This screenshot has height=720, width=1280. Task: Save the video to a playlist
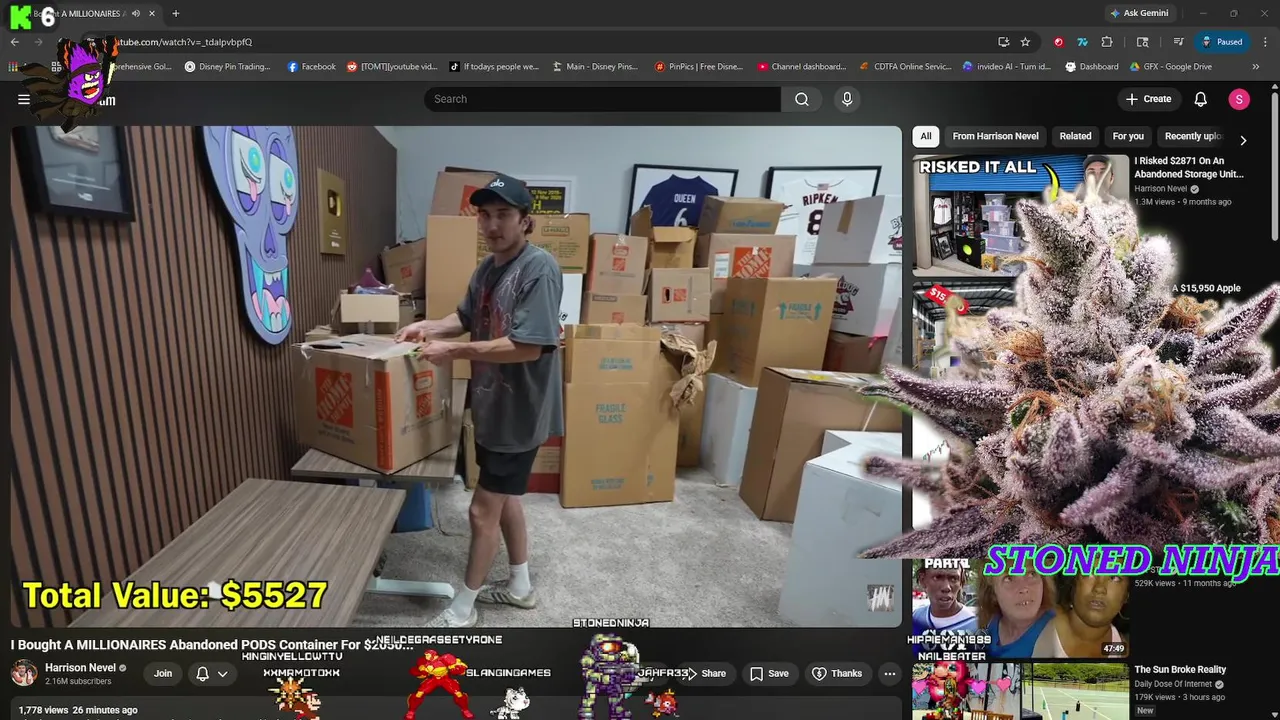pos(769,673)
